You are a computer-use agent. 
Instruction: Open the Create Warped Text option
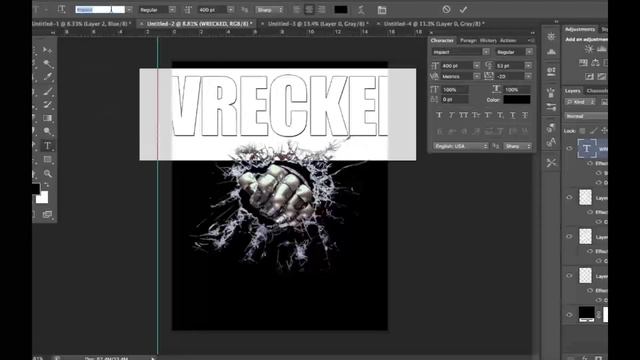pos(361,10)
